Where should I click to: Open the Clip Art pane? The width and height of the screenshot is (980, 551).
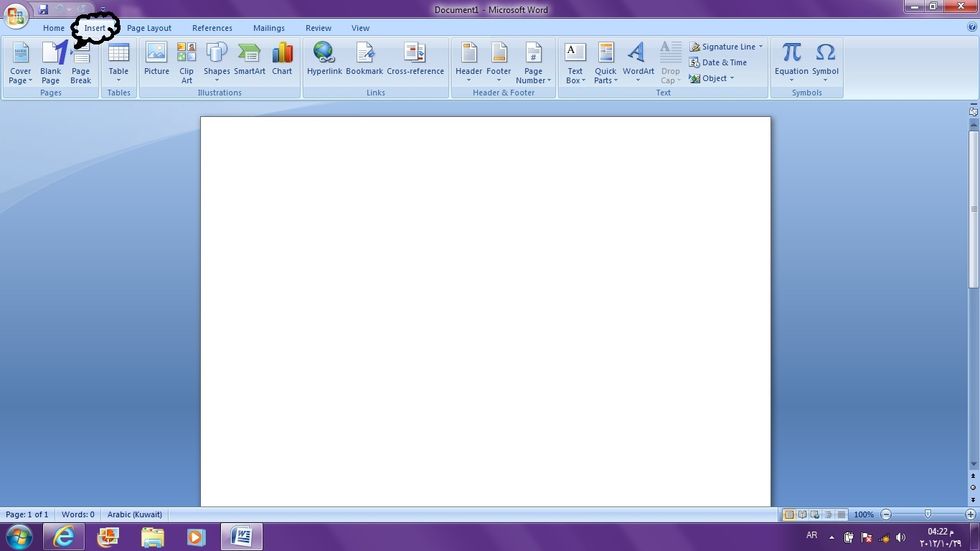point(186,60)
